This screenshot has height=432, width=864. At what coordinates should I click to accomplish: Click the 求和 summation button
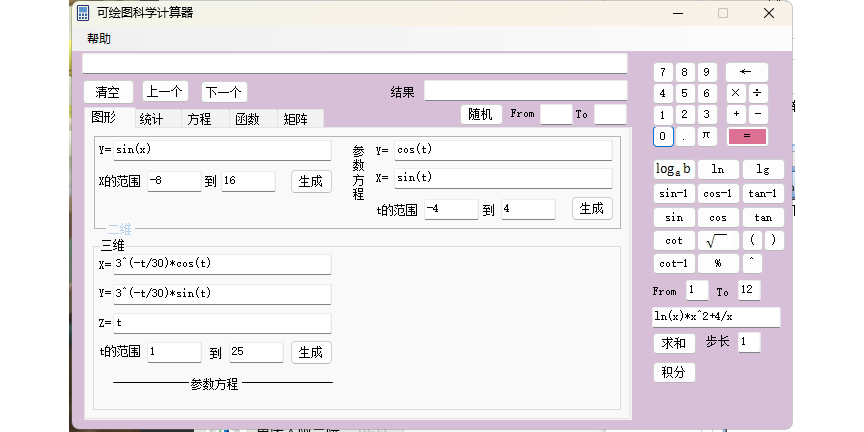tap(674, 343)
